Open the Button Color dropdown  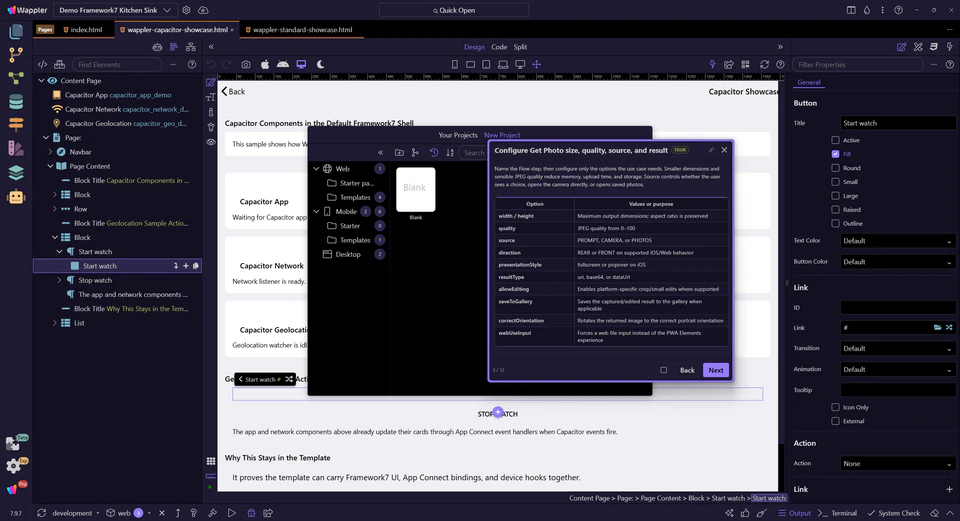pos(897,261)
